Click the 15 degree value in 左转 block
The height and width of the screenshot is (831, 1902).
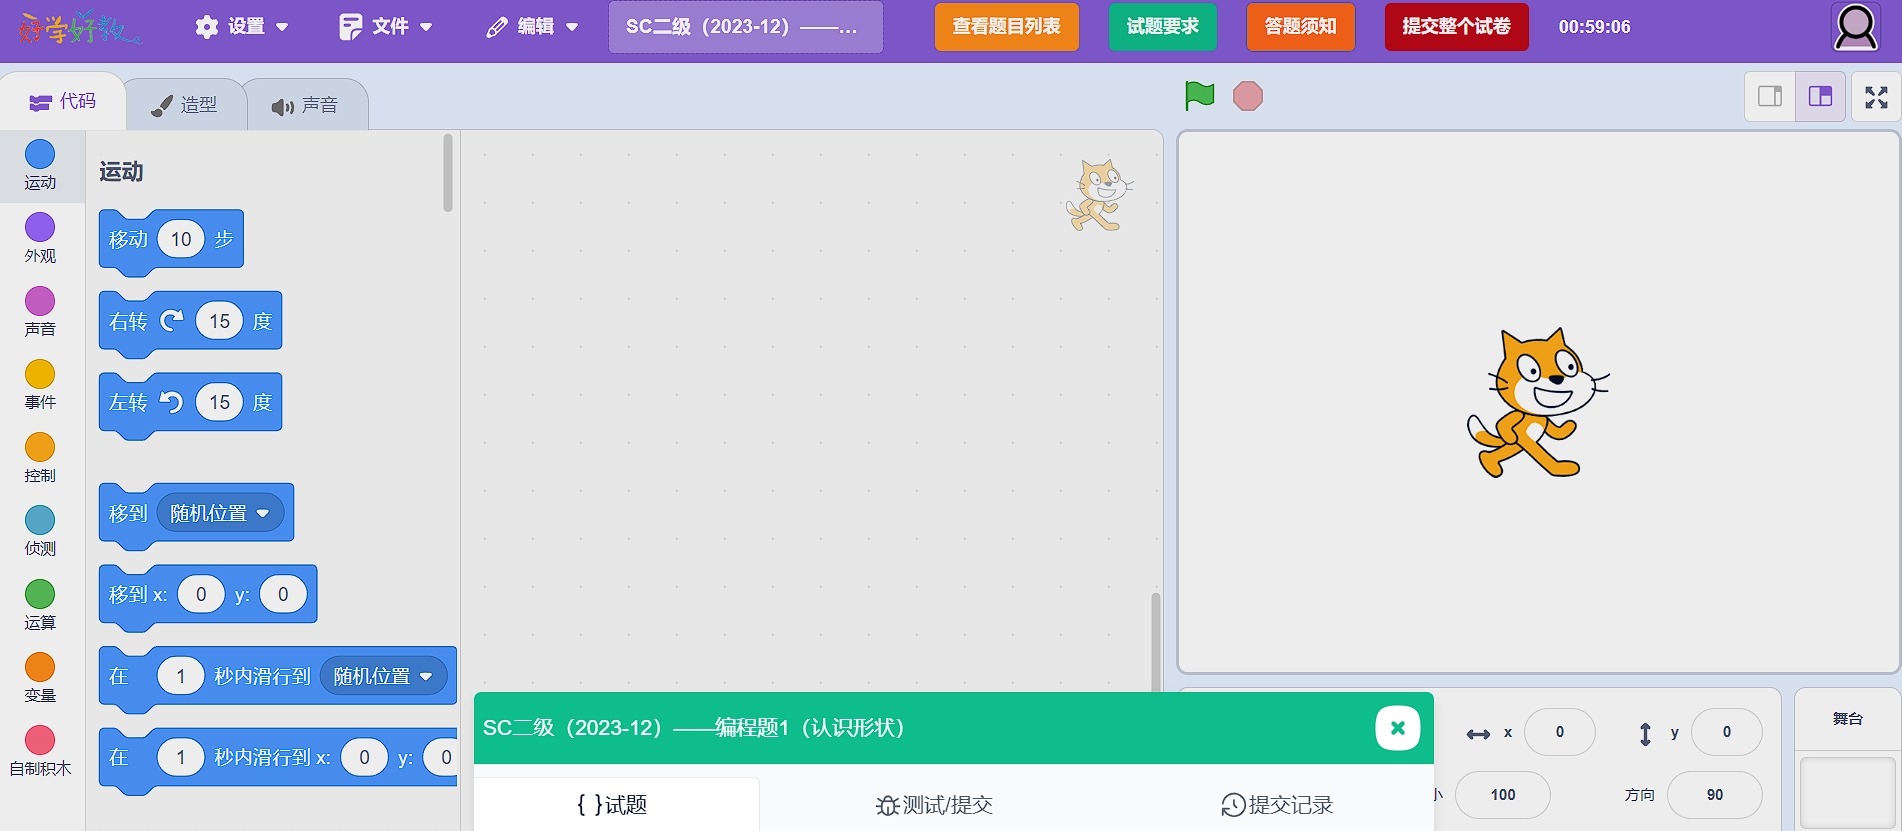tap(219, 402)
